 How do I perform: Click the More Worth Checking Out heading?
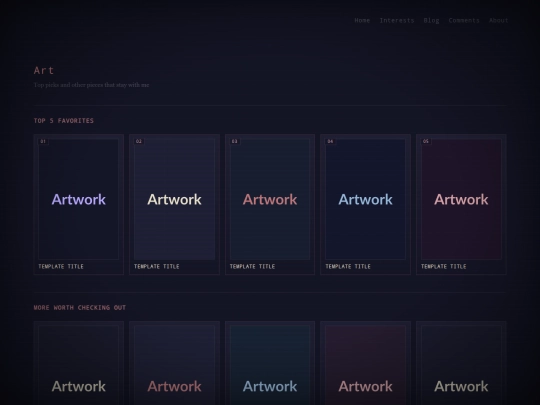pos(80,308)
